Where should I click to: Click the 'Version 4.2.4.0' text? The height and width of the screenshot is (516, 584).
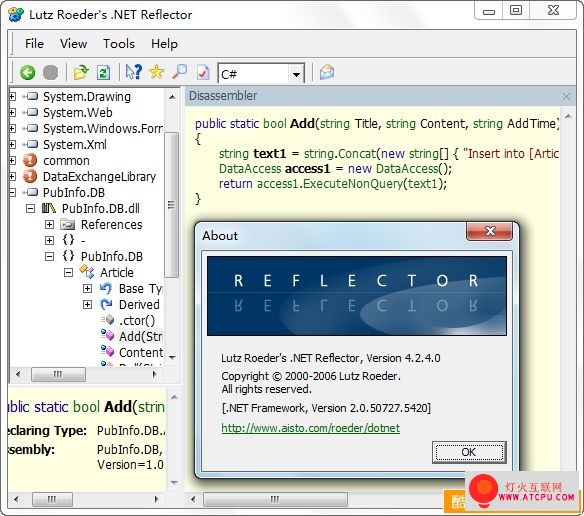403,358
